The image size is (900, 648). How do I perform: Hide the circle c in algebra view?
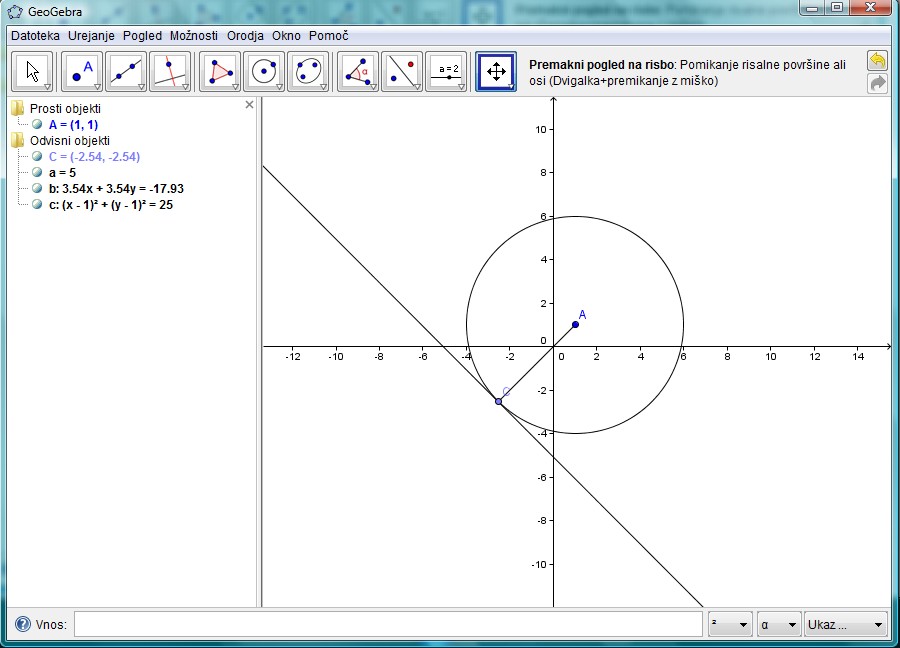click(37, 204)
